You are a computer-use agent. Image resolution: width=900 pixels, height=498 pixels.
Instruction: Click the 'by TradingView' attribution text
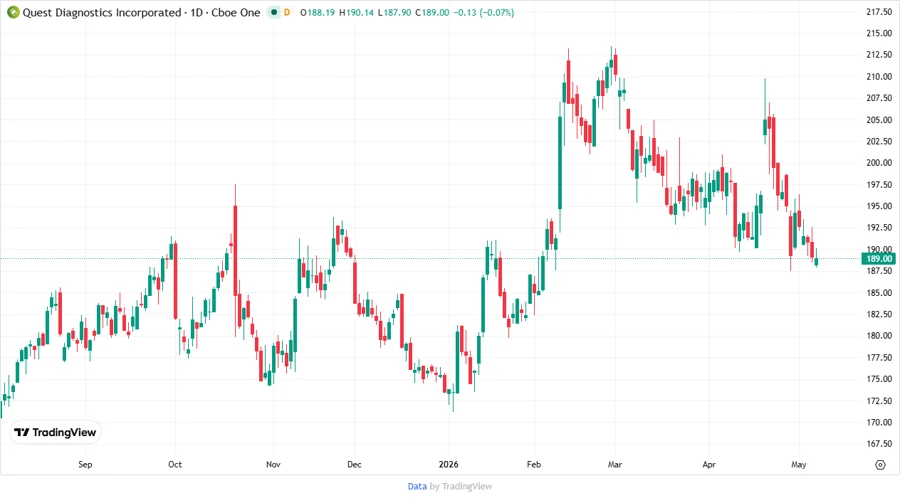(x=461, y=487)
